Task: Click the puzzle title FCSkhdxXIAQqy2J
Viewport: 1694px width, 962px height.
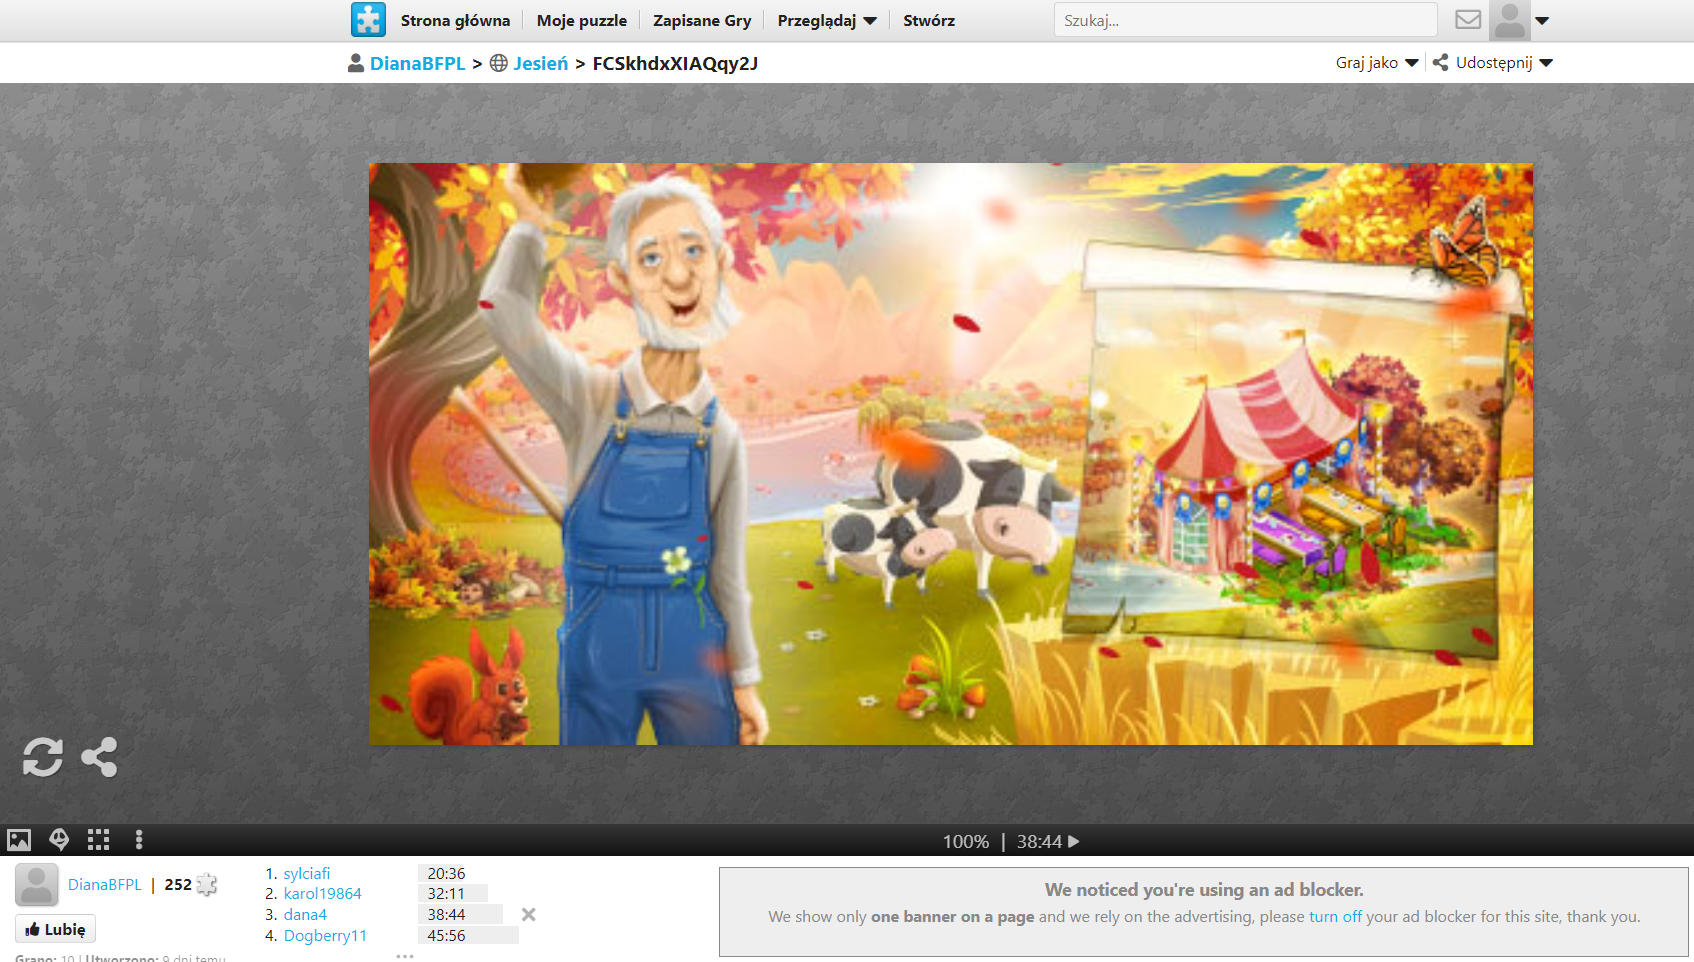Action: [x=675, y=63]
